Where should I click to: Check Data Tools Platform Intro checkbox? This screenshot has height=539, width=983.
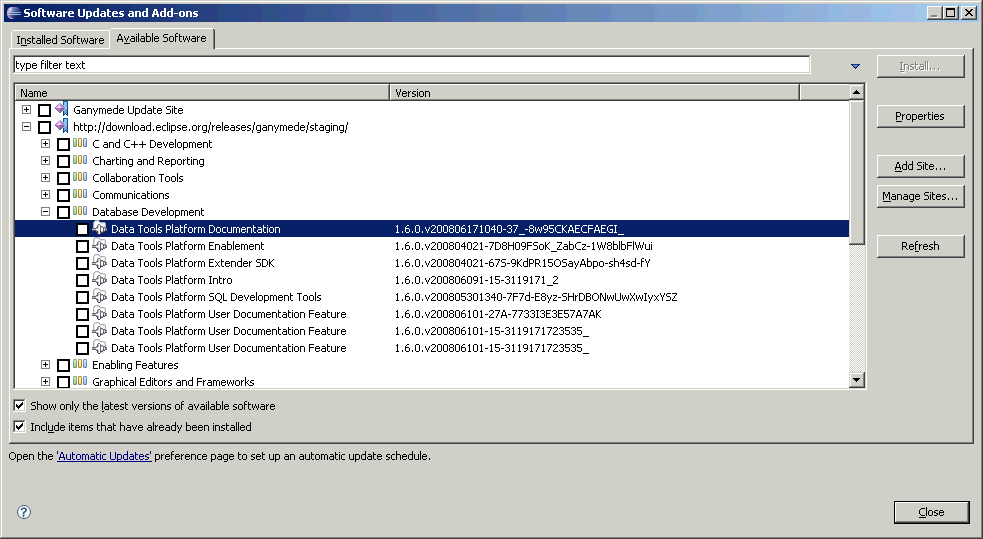coord(82,280)
